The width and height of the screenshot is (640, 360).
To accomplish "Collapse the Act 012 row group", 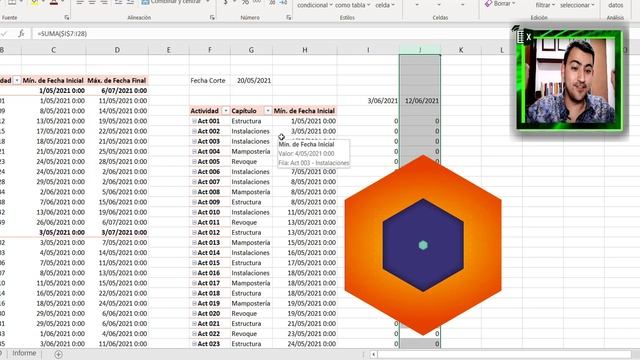I will [x=194, y=233].
